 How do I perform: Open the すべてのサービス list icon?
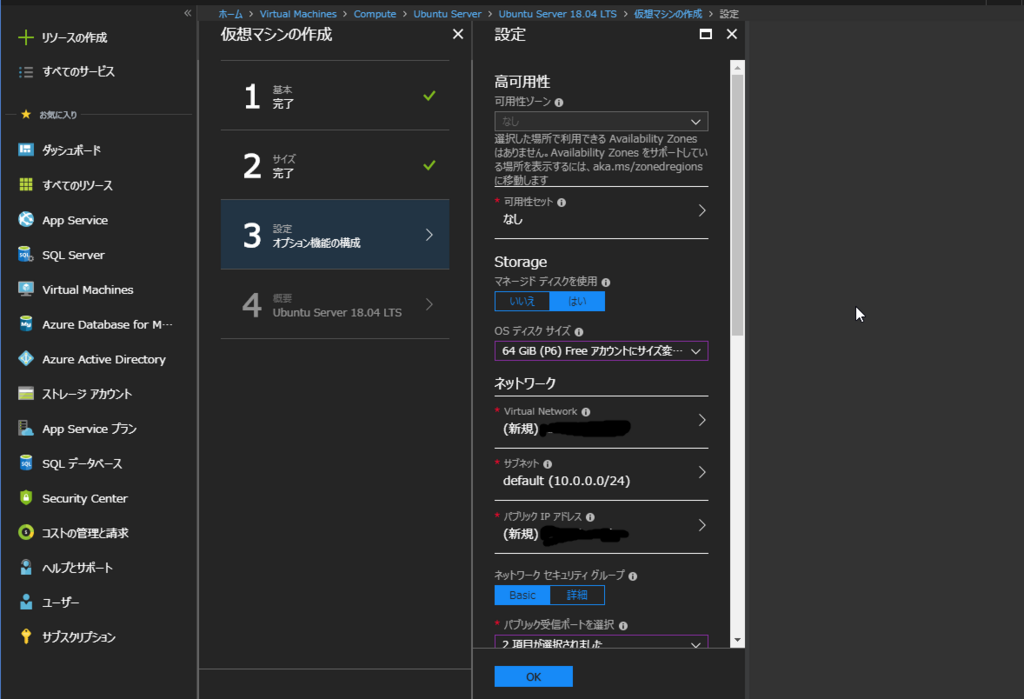click(x=25, y=72)
